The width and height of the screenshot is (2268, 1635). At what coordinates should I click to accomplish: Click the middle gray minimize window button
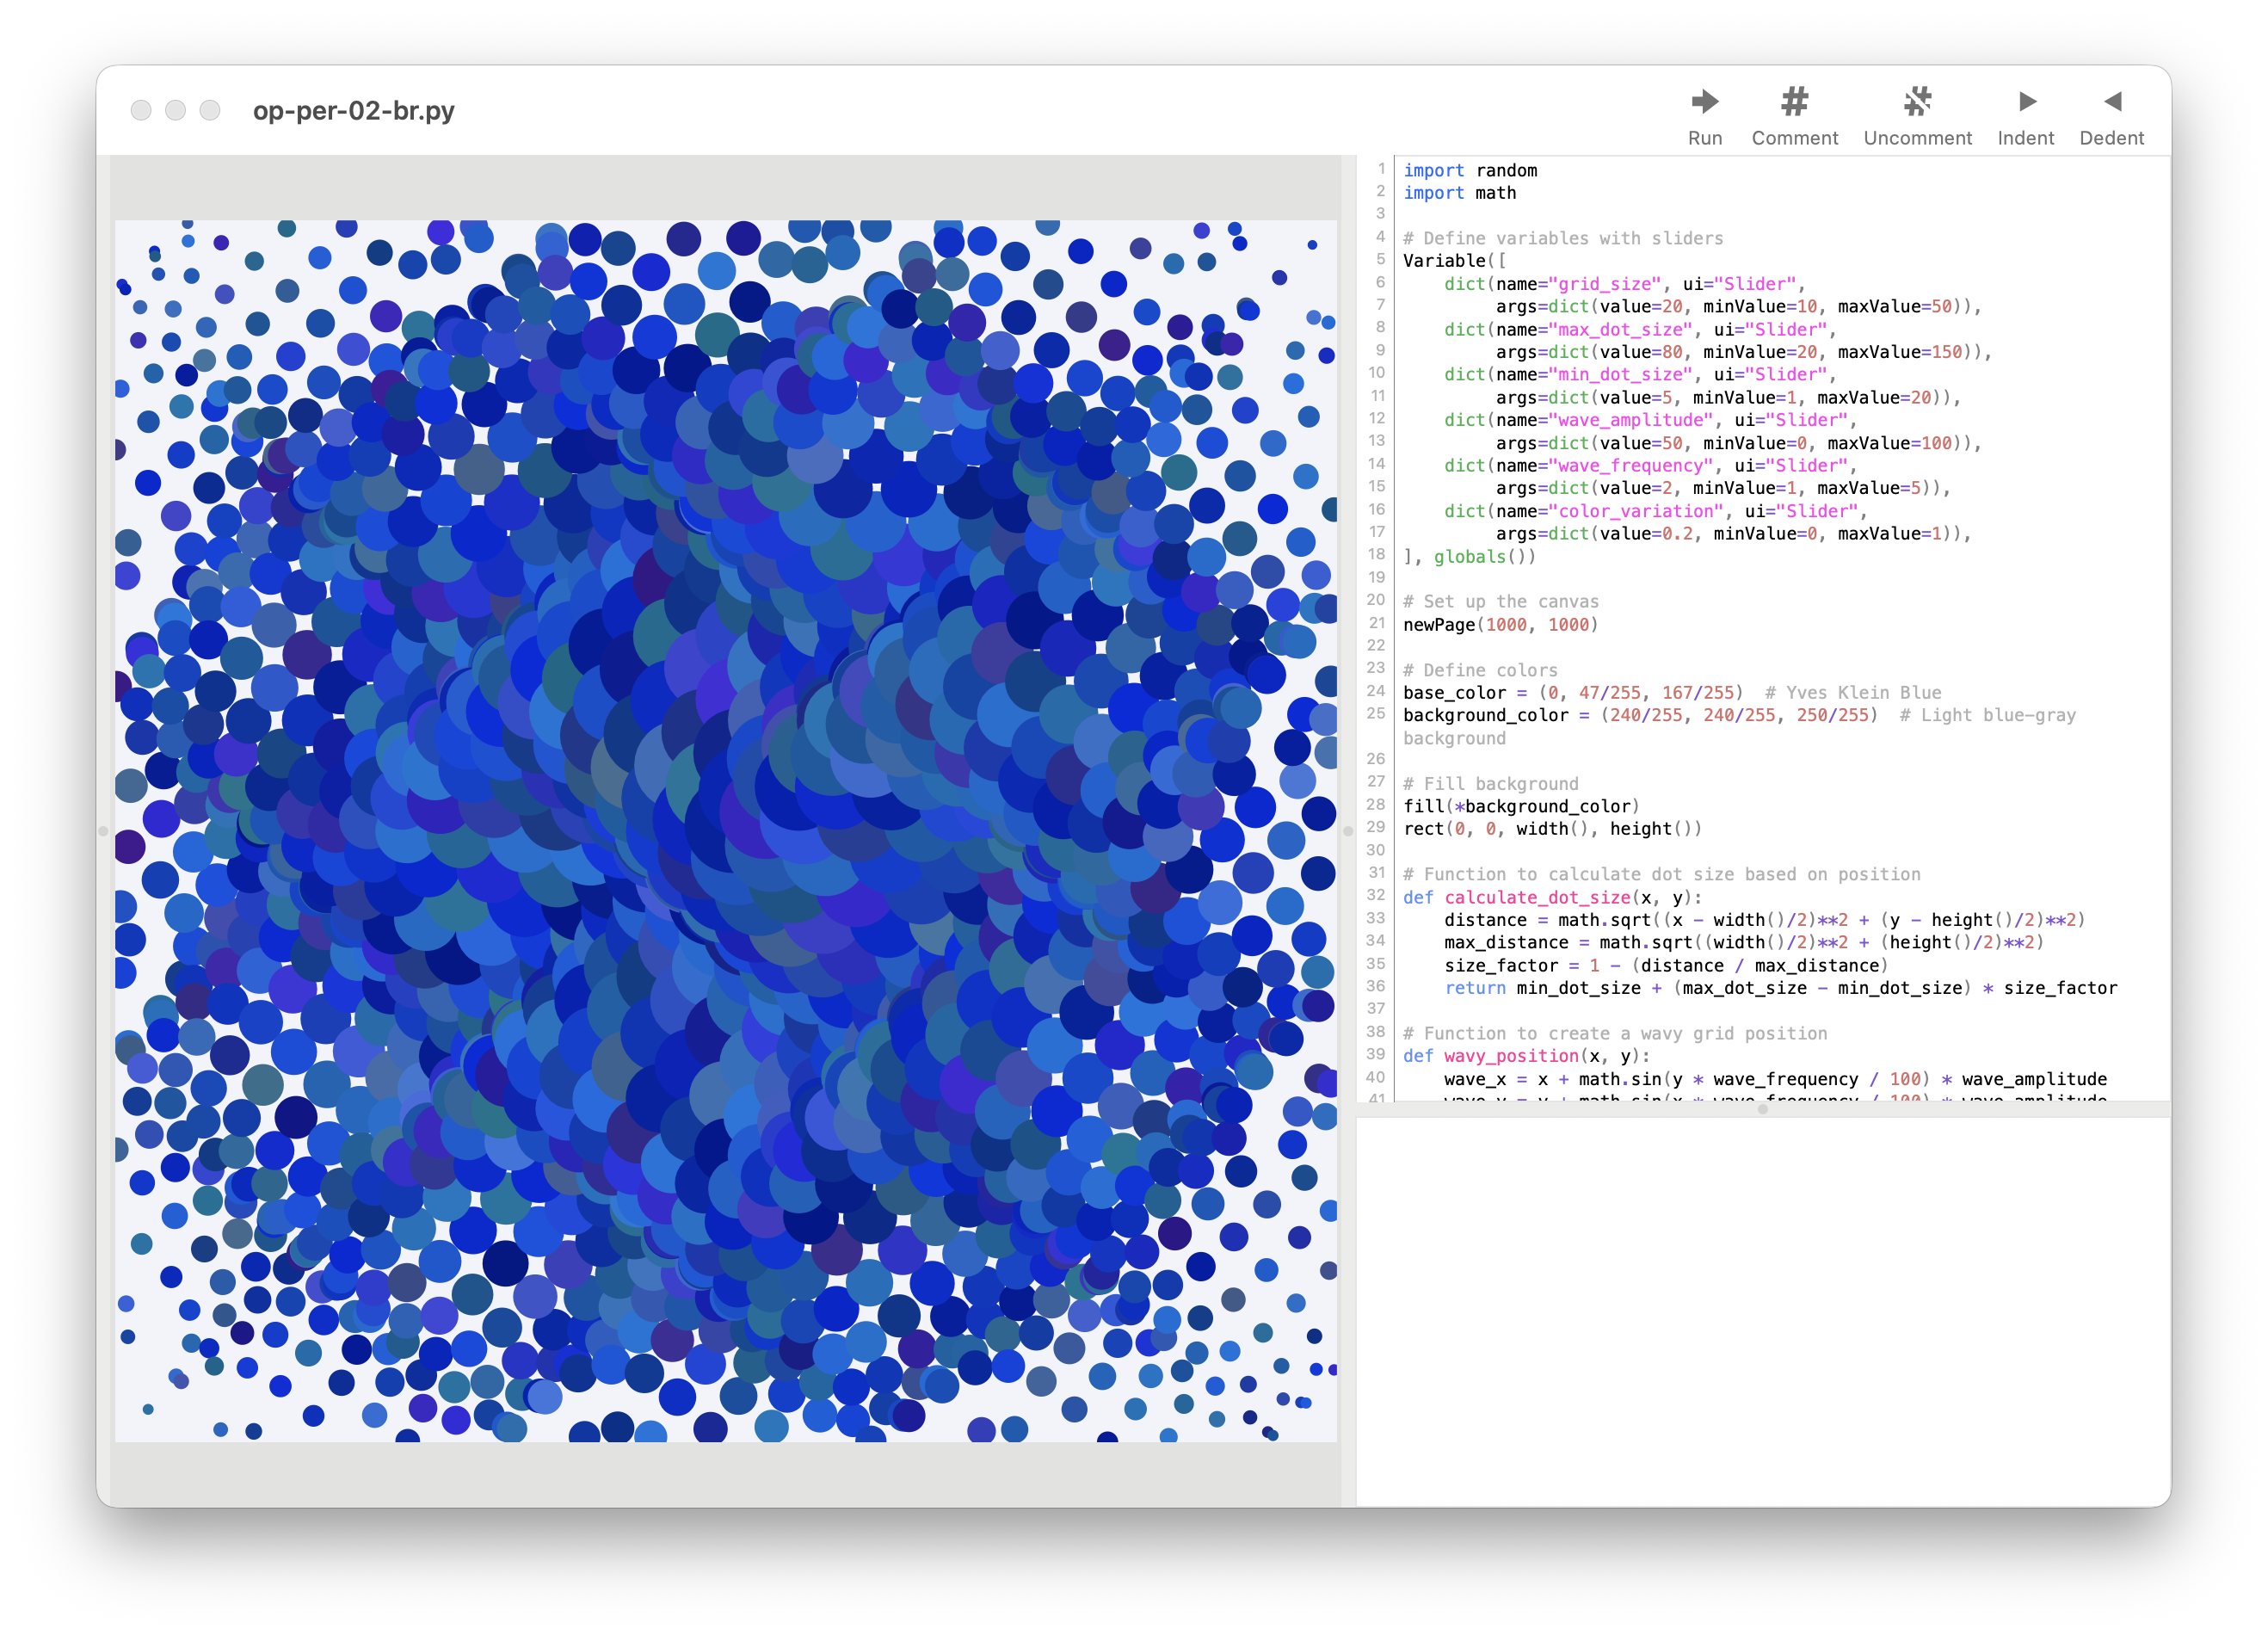(175, 110)
